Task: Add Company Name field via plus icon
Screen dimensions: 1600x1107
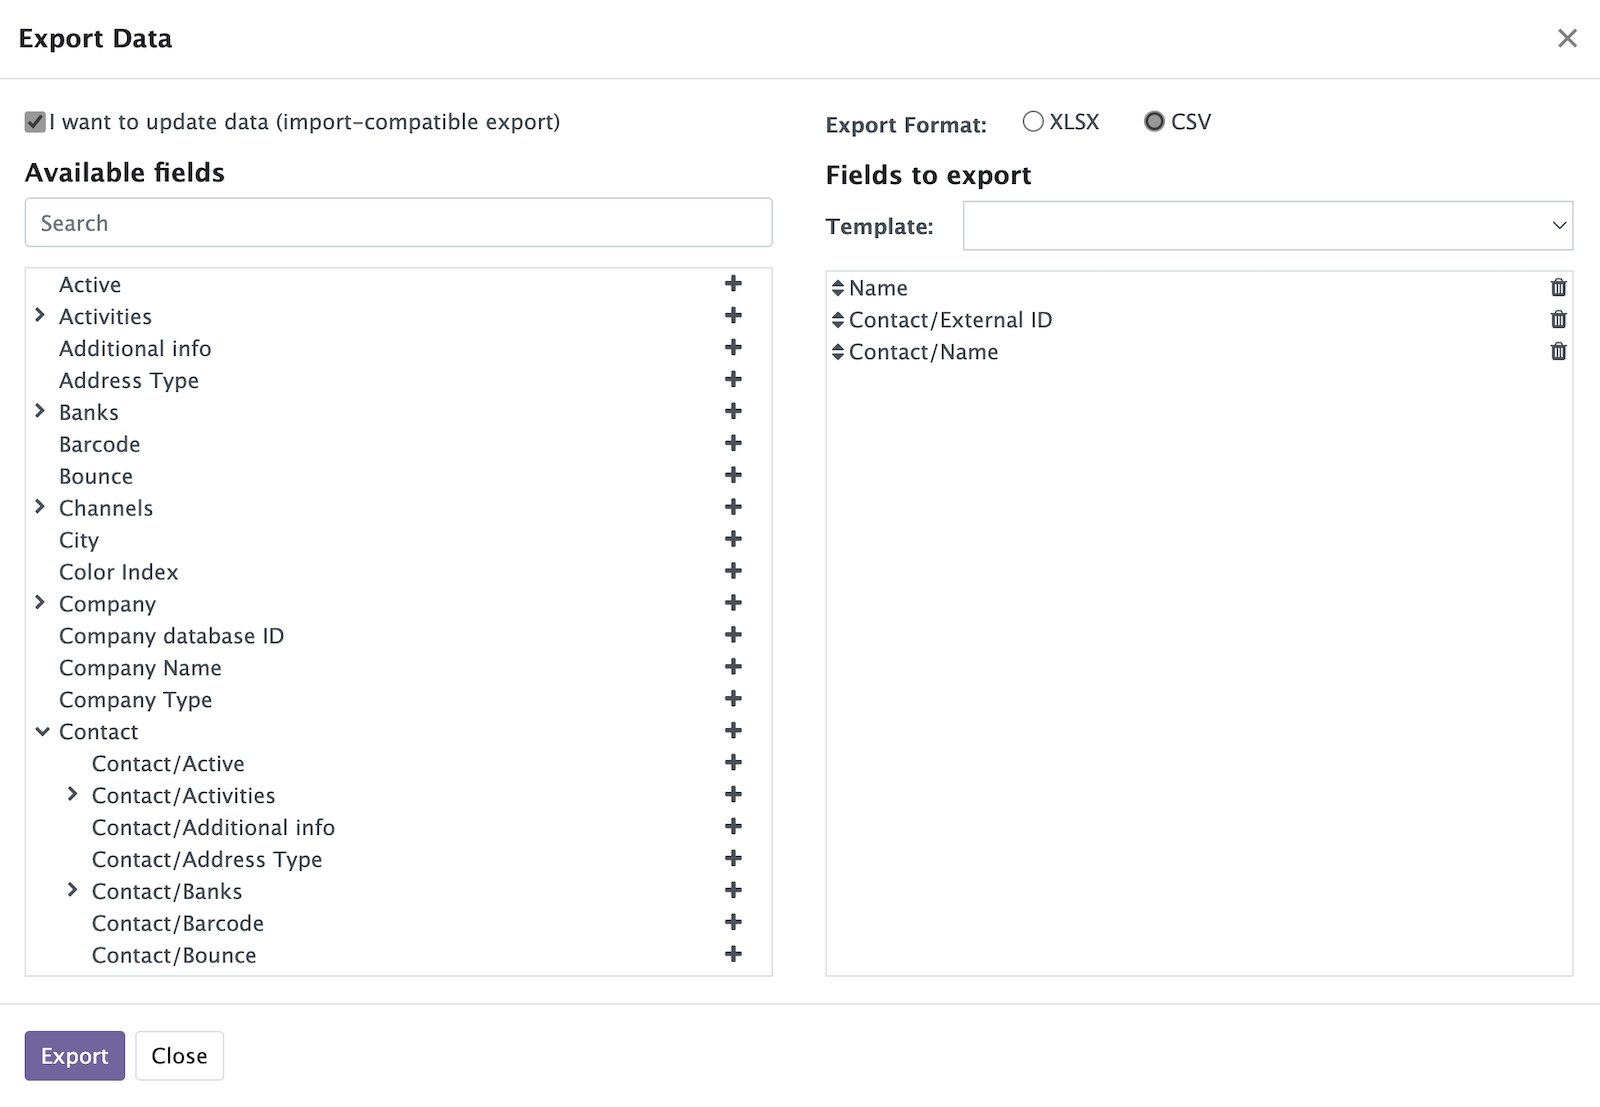Action: [733, 667]
